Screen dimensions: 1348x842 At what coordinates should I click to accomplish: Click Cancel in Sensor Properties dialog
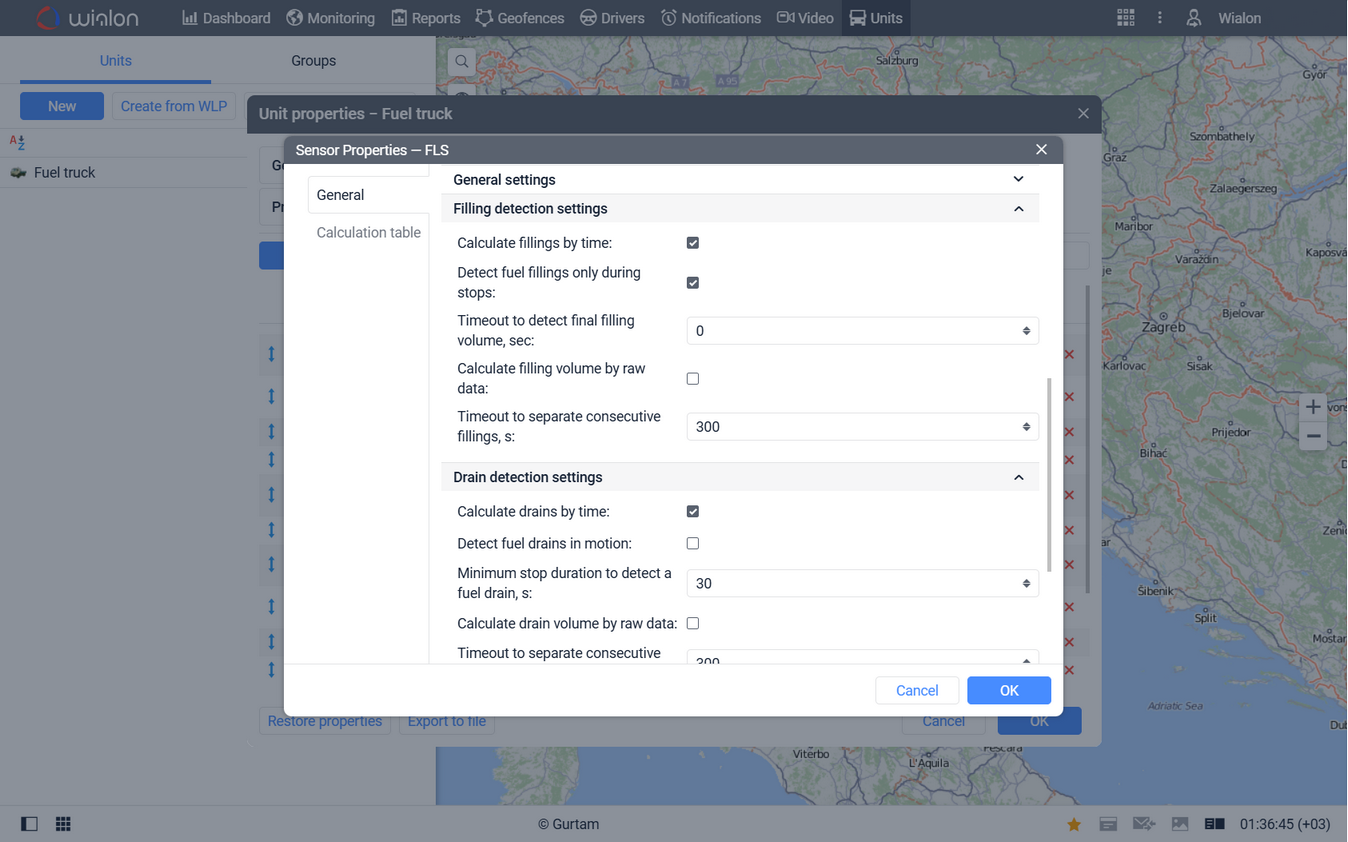point(917,690)
